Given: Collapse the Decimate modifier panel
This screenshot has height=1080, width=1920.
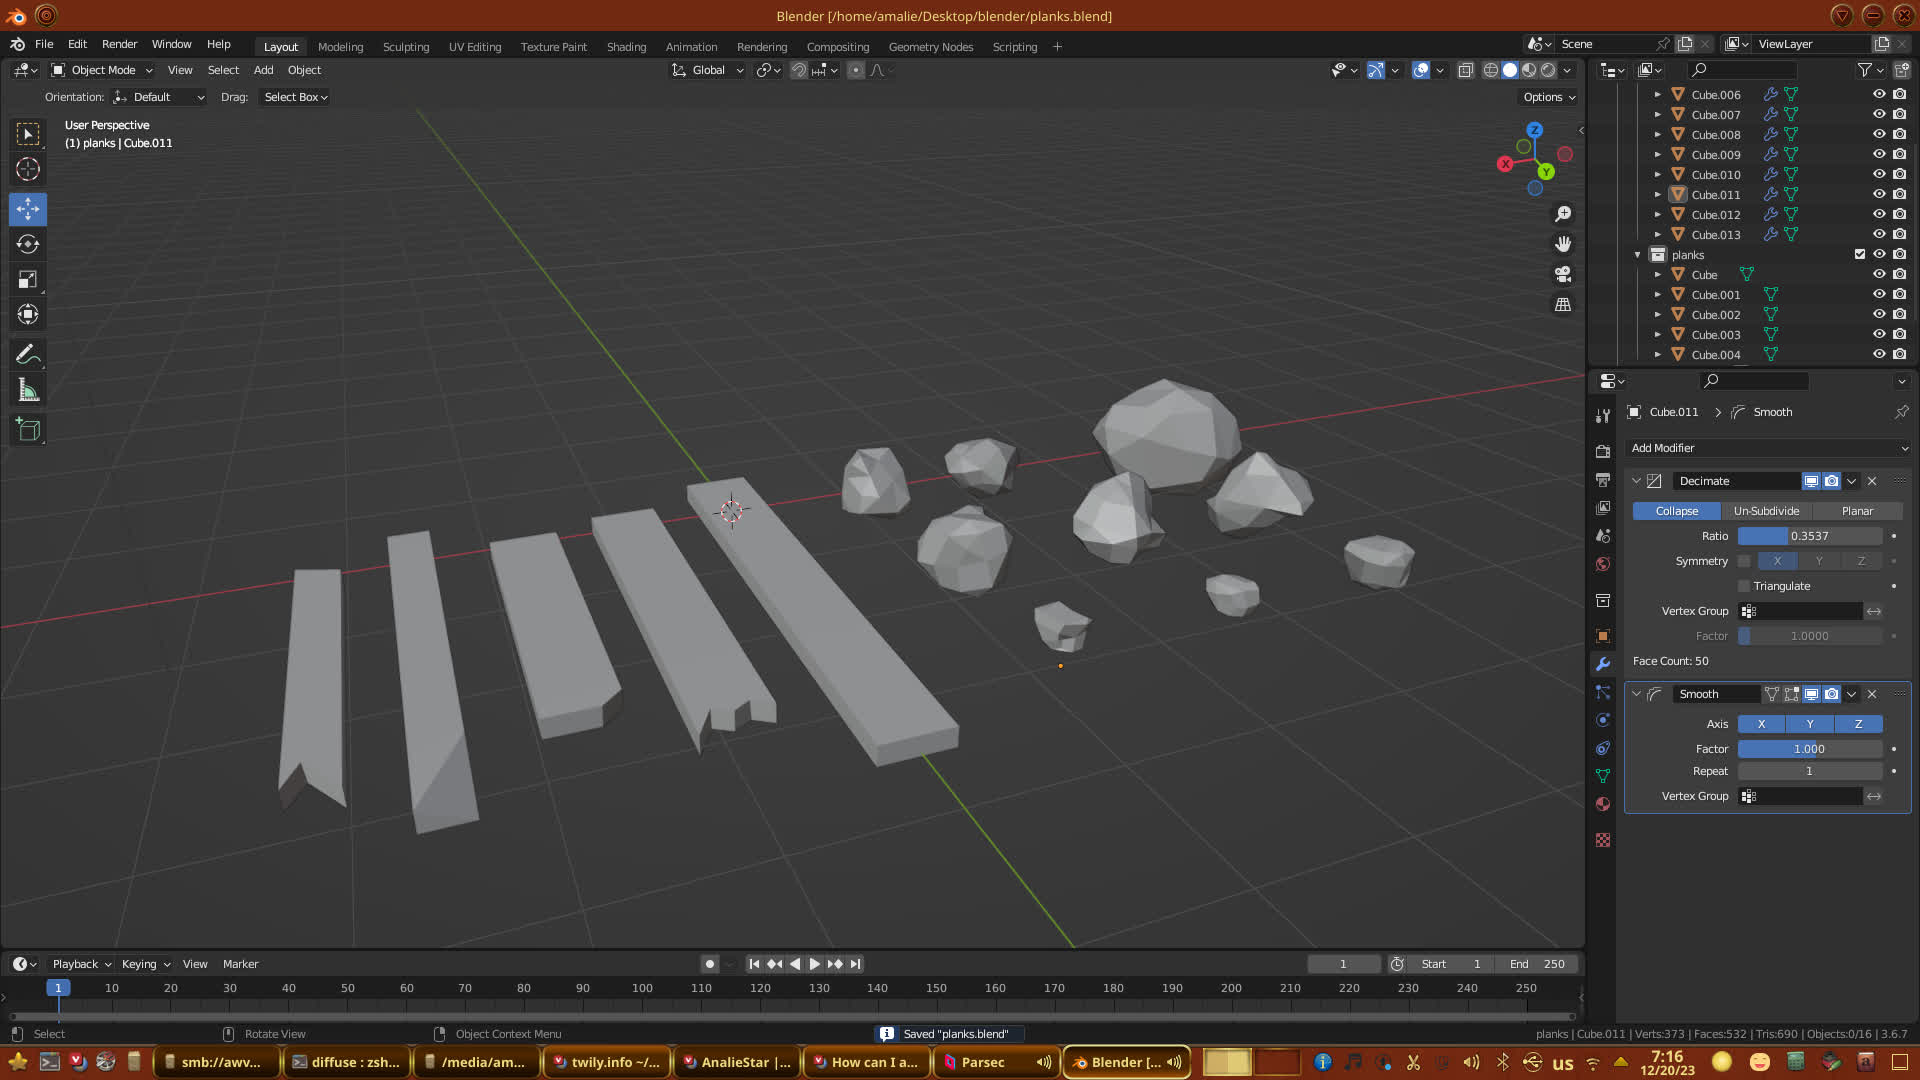Looking at the screenshot, I should [1637, 481].
